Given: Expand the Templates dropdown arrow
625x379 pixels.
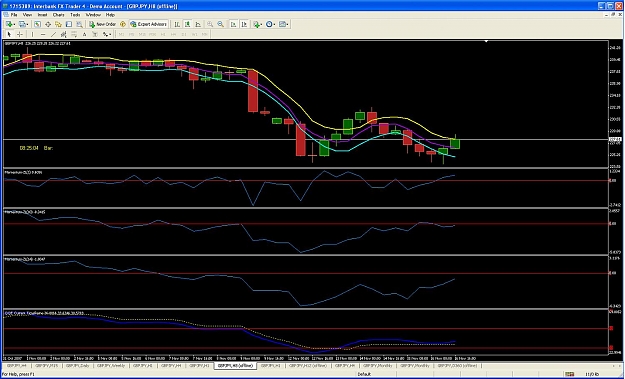Looking at the screenshot, I should tap(287, 25).
